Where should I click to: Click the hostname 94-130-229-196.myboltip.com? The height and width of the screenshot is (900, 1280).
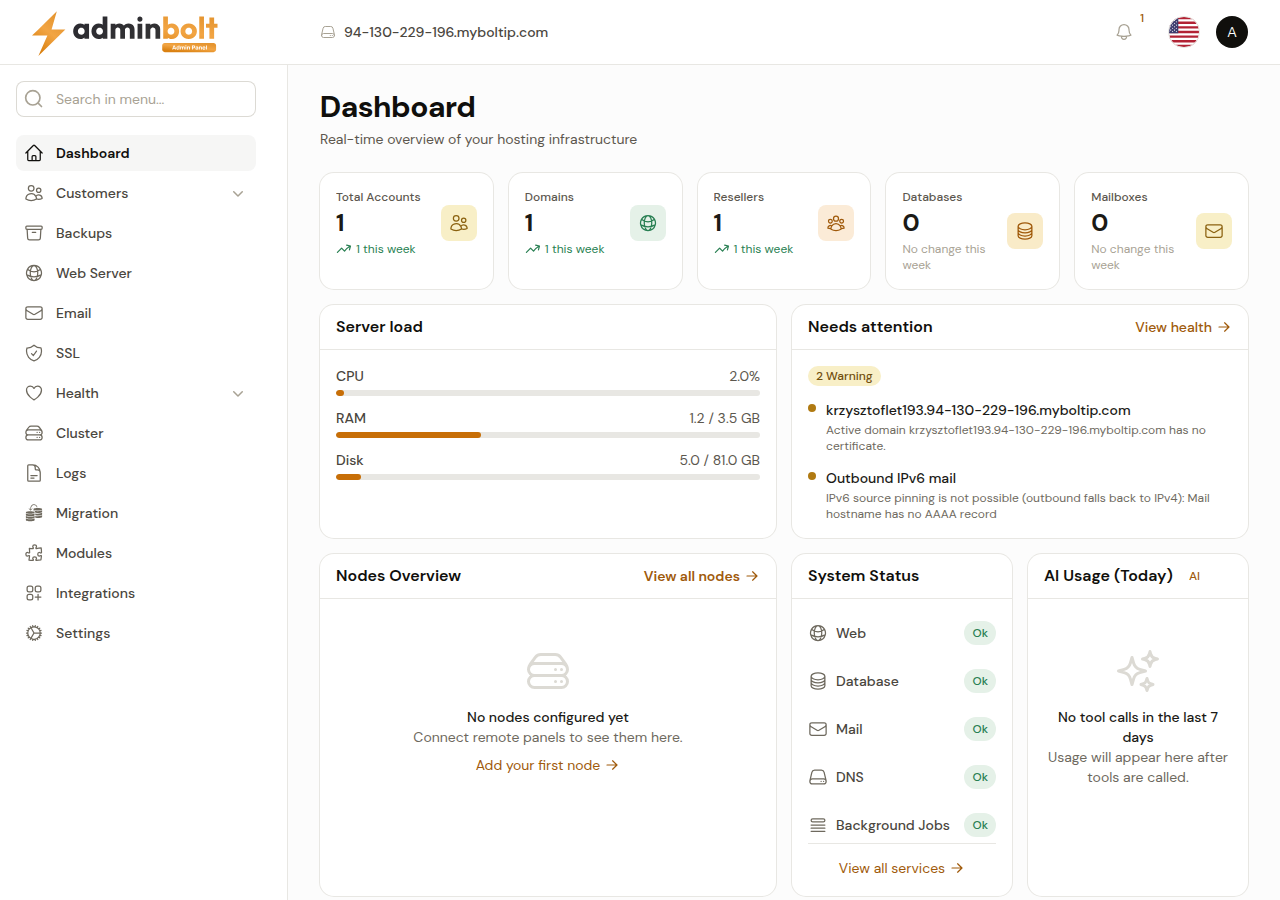(446, 32)
